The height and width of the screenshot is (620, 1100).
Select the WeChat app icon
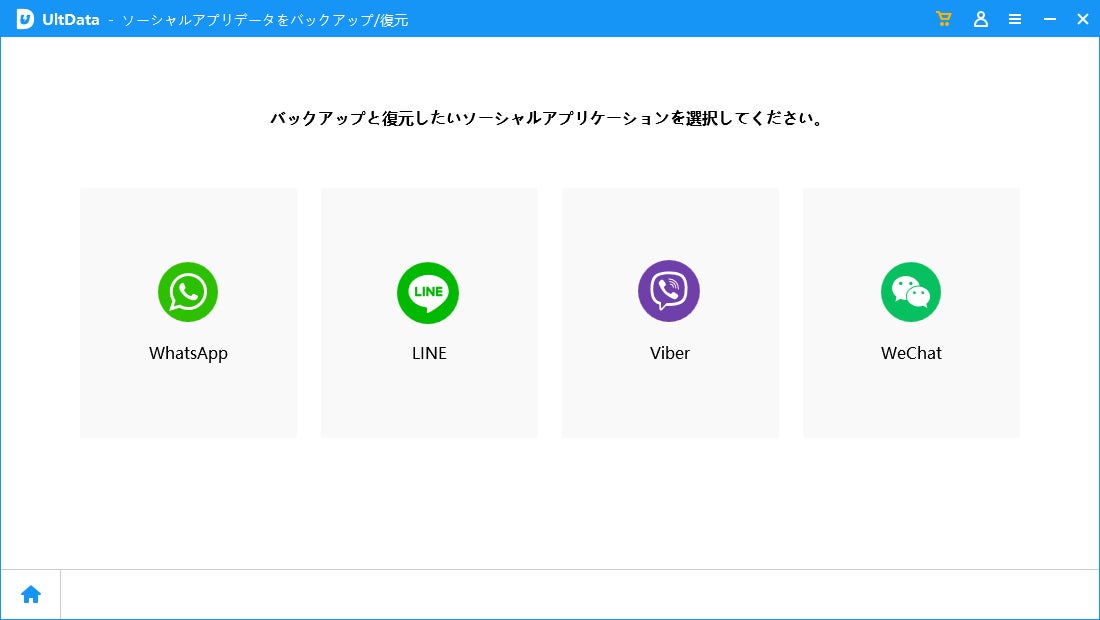(x=911, y=292)
